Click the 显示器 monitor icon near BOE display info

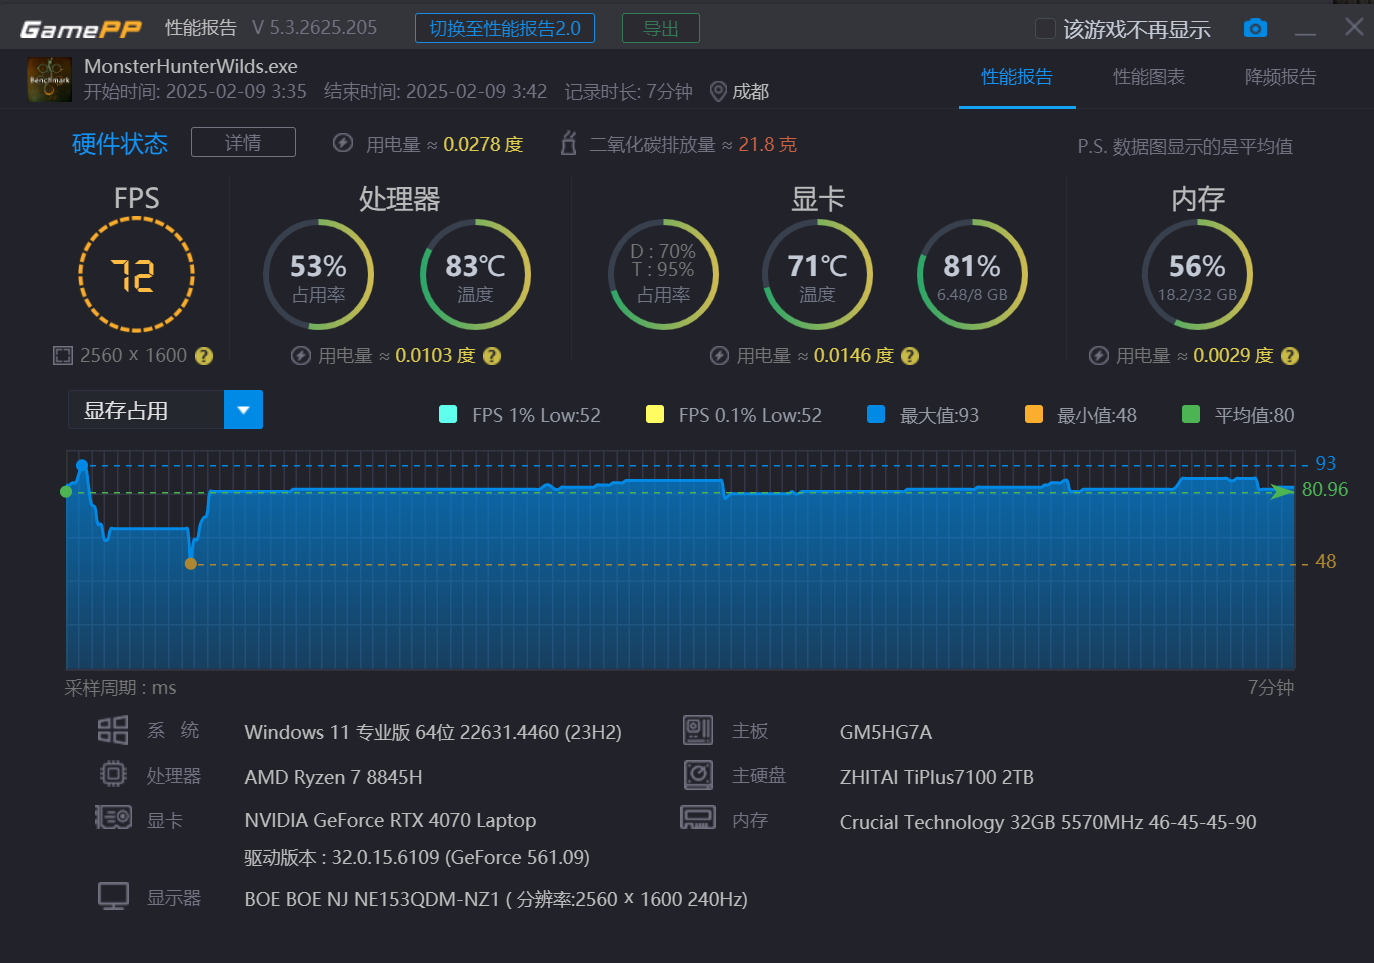(x=113, y=896)
